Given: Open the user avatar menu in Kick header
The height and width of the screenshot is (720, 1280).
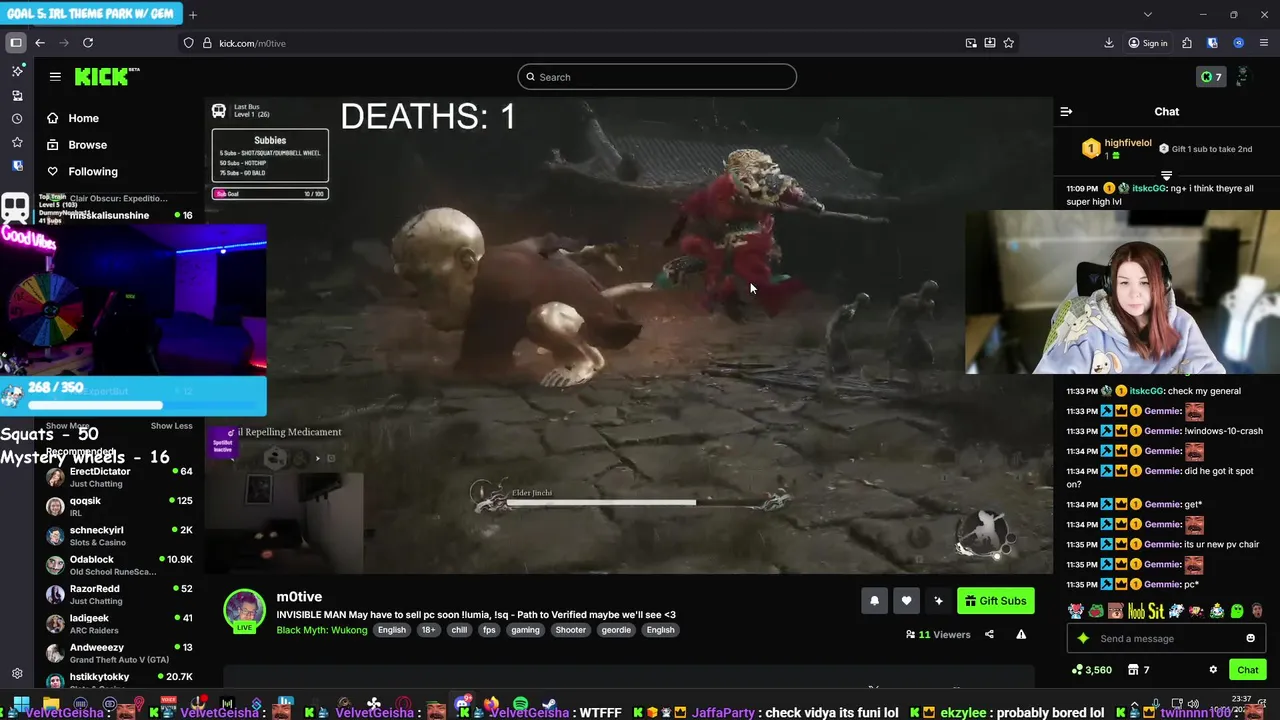Looking at the screenshot, I should 1242,77.
